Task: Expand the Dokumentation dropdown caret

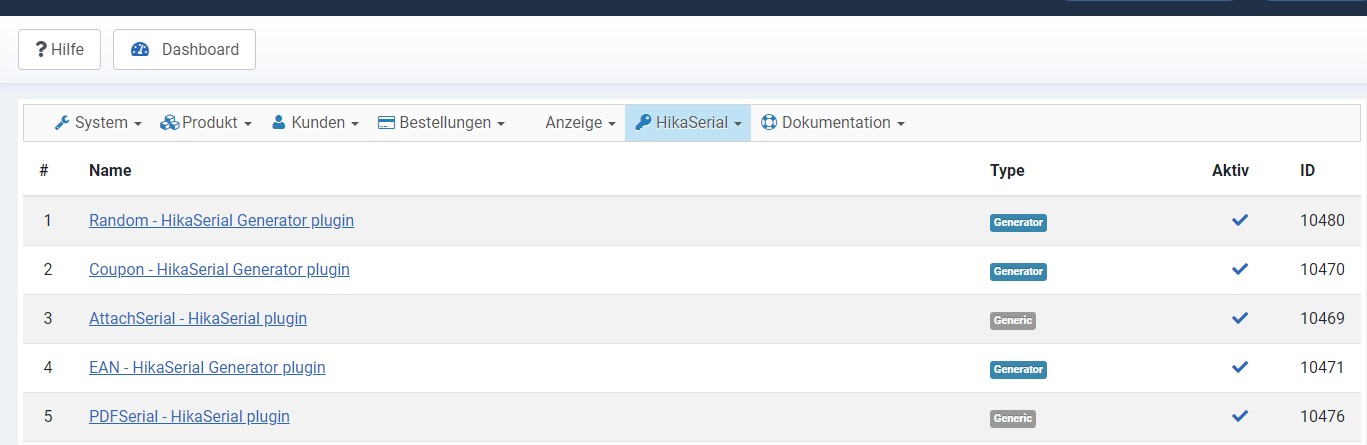Action: [x=901, y=124]
